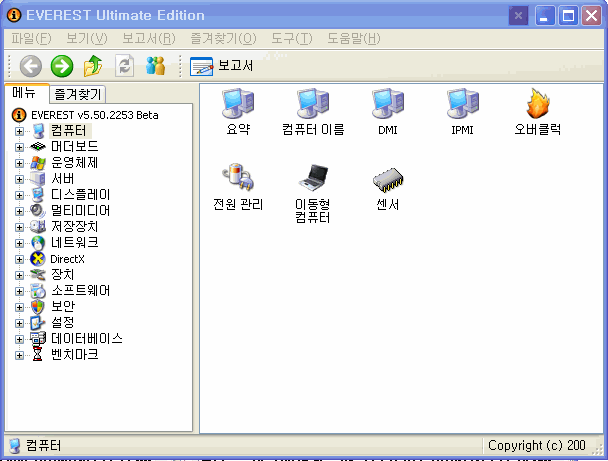Click the green Forward arrow icon
608x461 pixels.
pyautogui.click(x=62, y=66)
